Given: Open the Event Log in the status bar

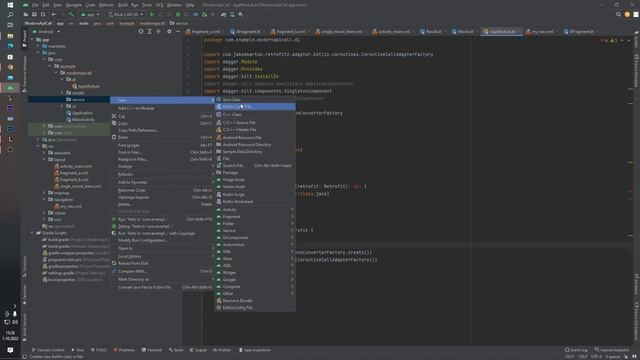Looking at the screenshot, I should click(x=576, y=350).
